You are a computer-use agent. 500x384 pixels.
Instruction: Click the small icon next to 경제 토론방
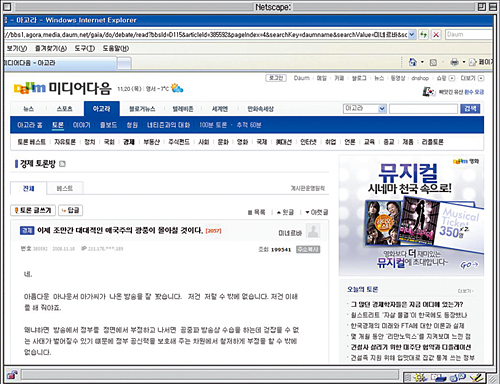point(62,164)
